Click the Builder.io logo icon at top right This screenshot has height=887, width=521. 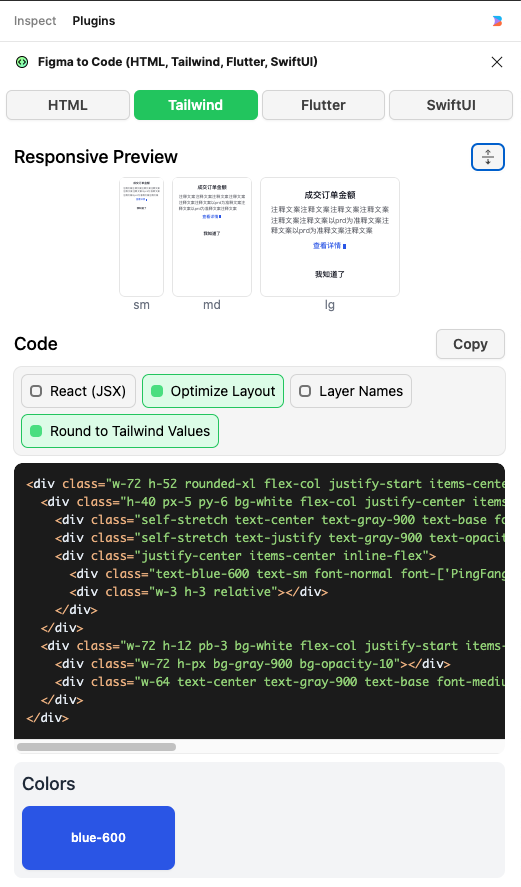click(x=497, y=21)
